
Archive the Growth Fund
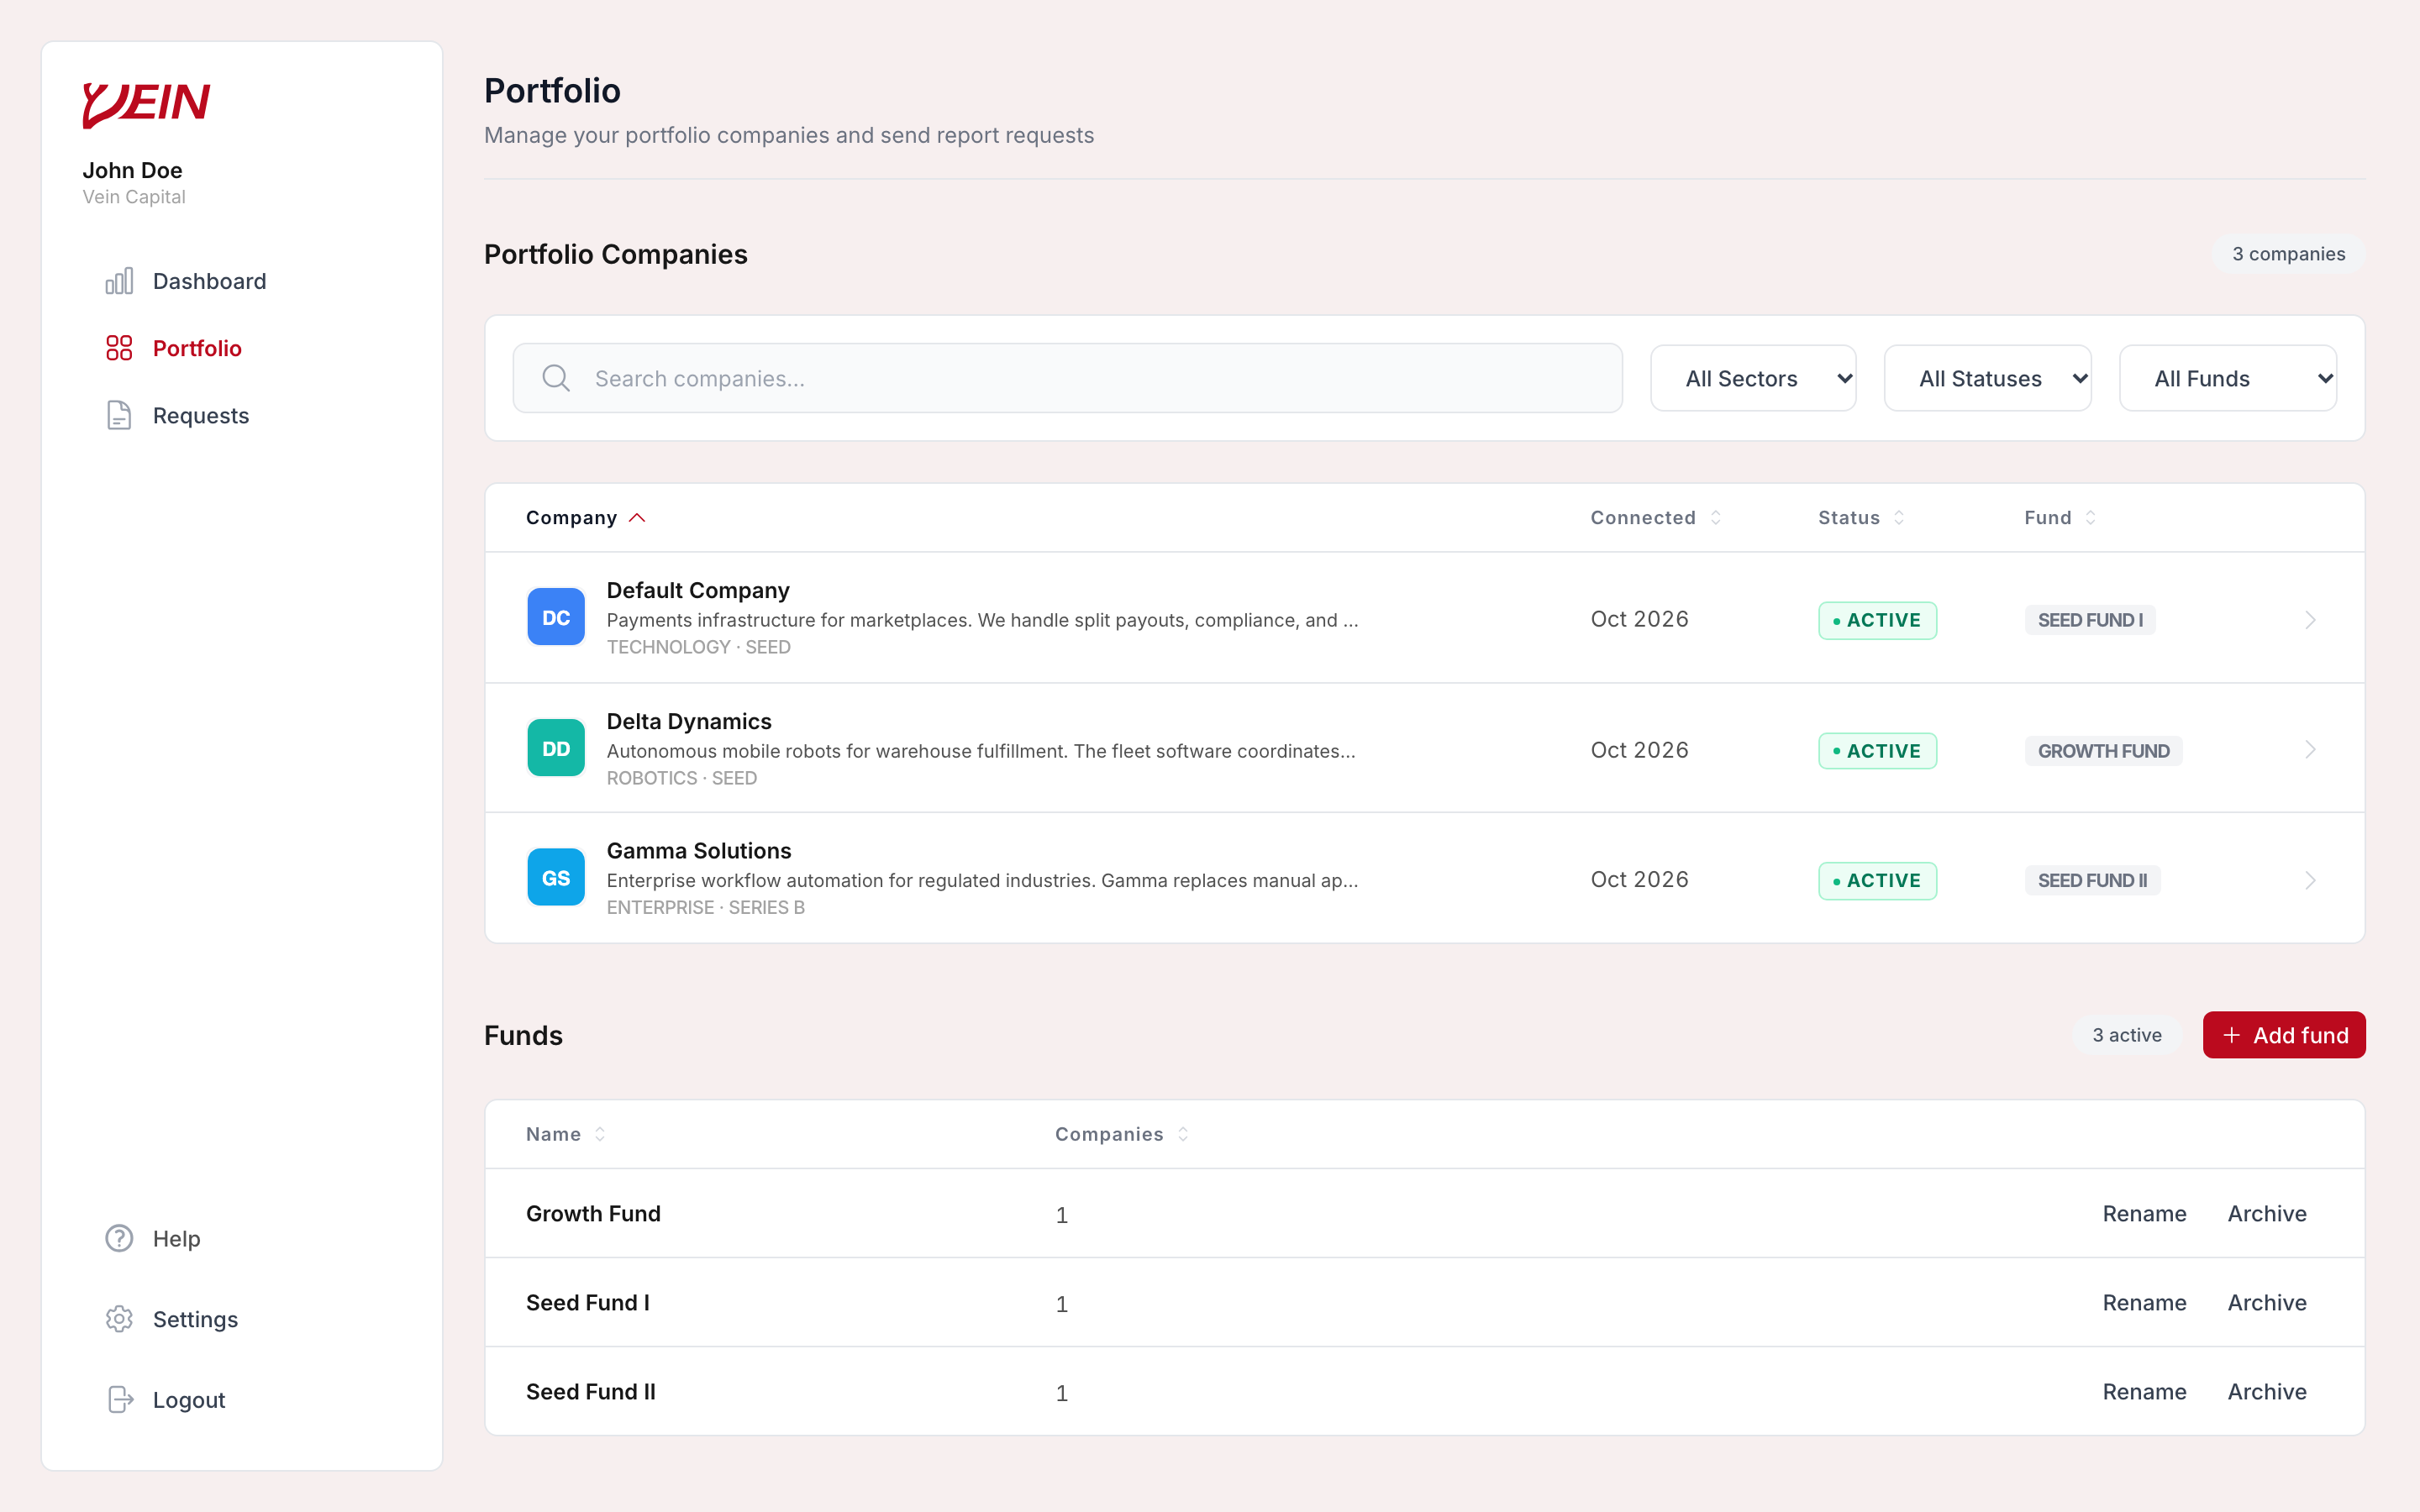coord(2267,1213)
